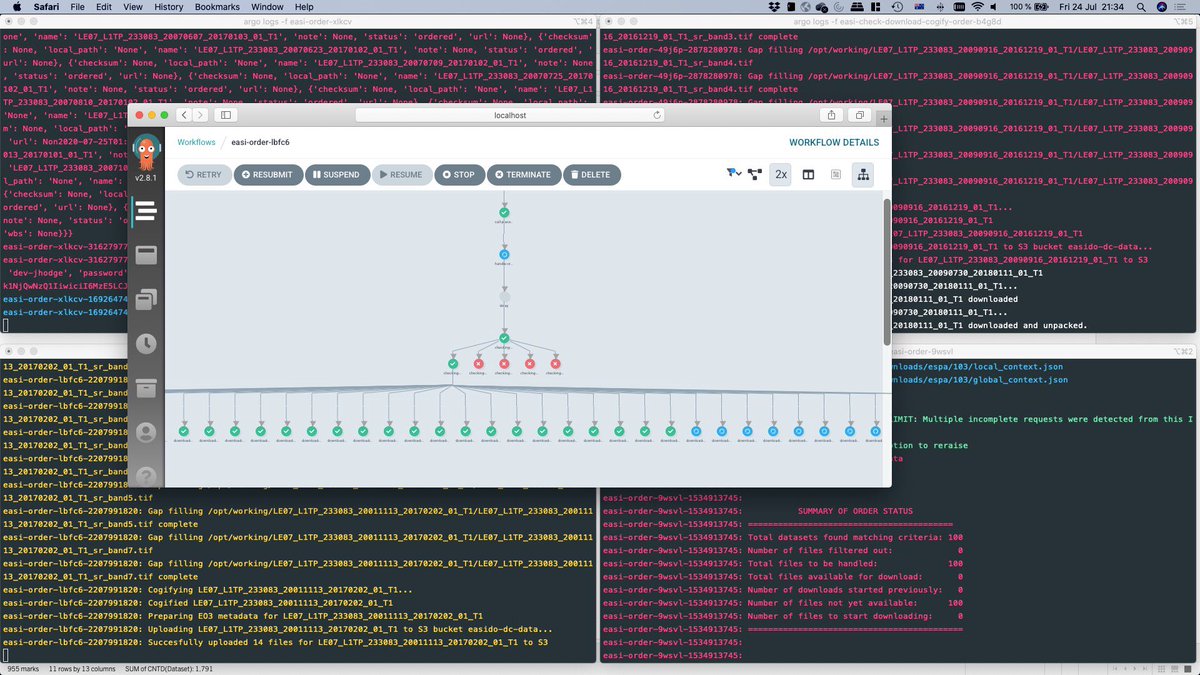The width and height of the screenshot is (1200, 675).
Task: Switch to the workflow summary panel view
Action: [x=808, y=174]
